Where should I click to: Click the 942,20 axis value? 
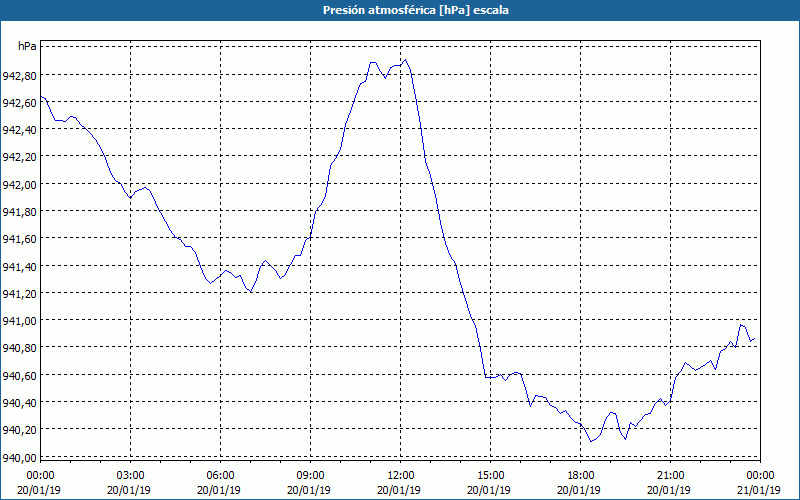pos(19,157)
